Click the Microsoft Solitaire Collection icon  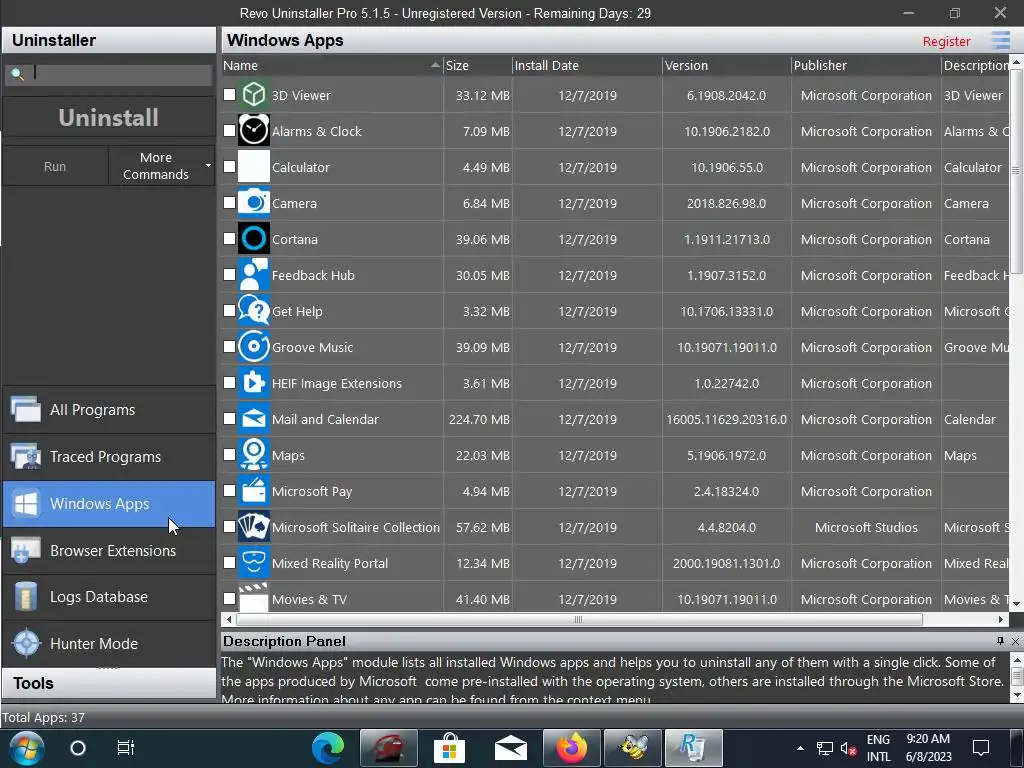[253, 526]
